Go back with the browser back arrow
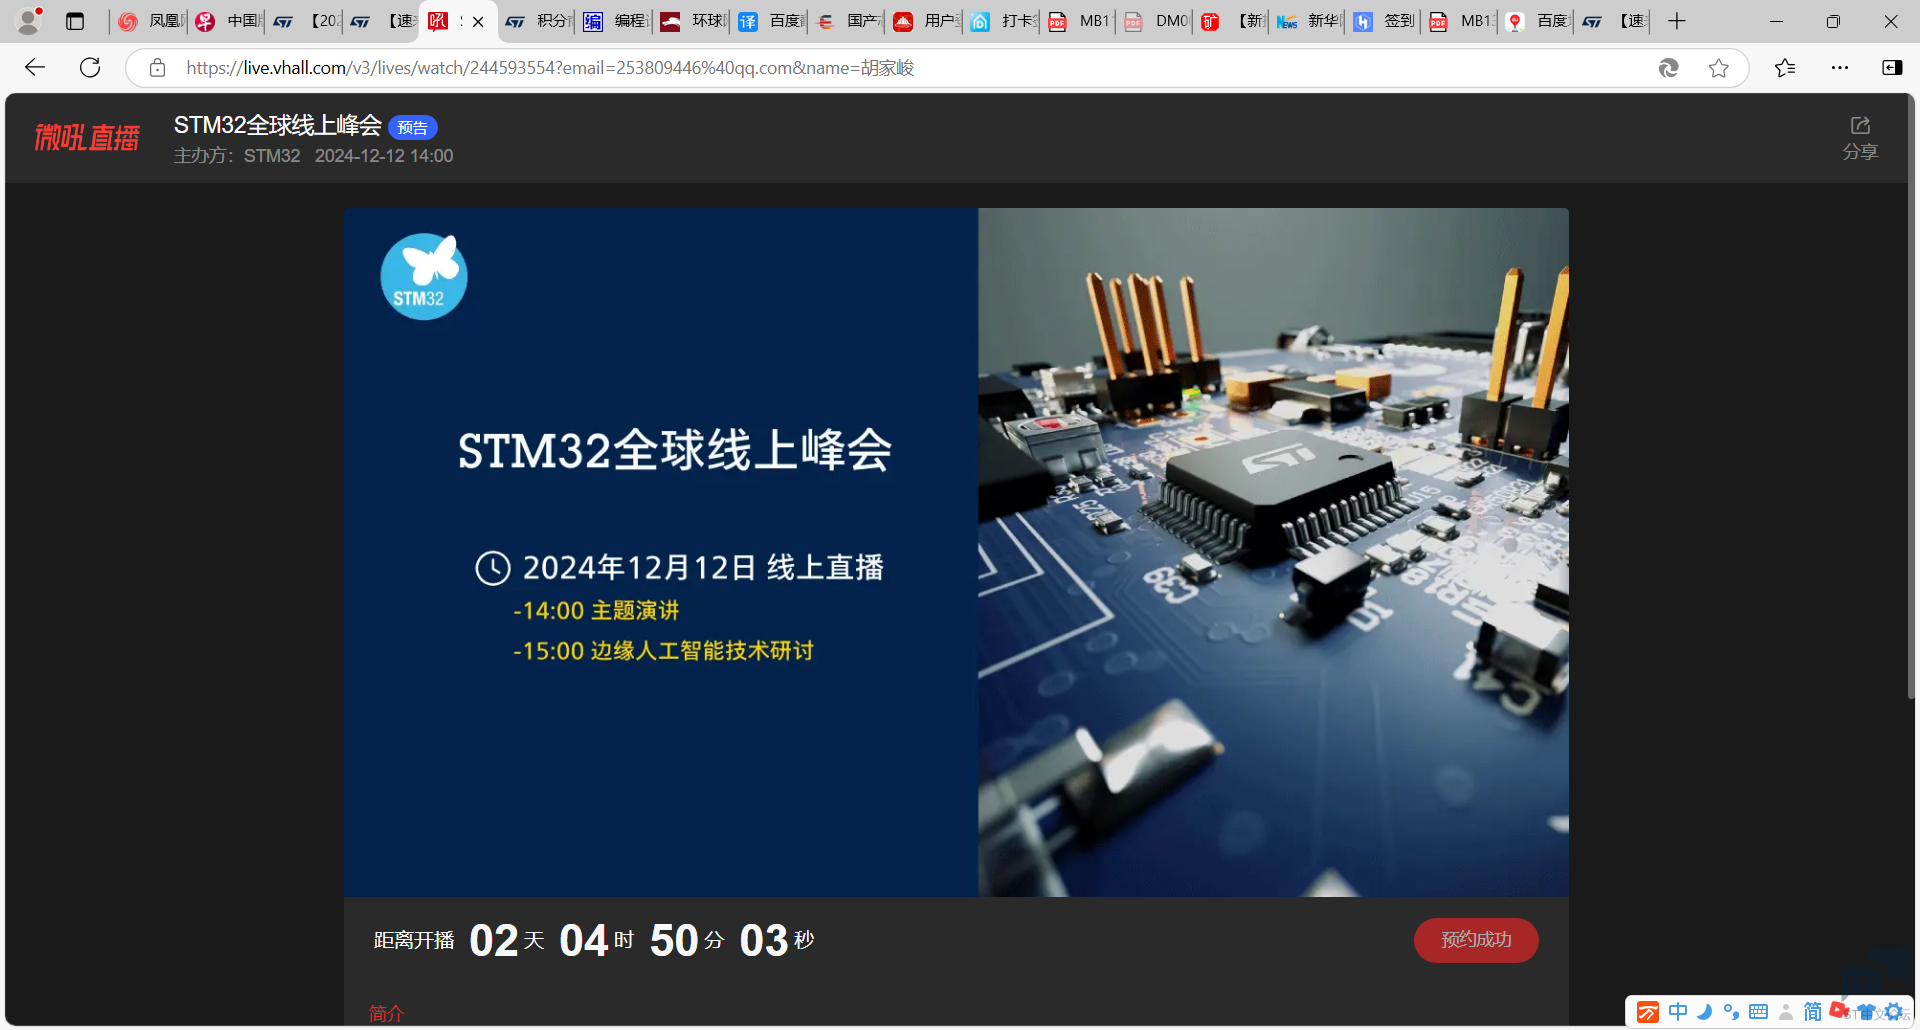This screenshot has height=1030, width=1920. [x=35, y=67]
